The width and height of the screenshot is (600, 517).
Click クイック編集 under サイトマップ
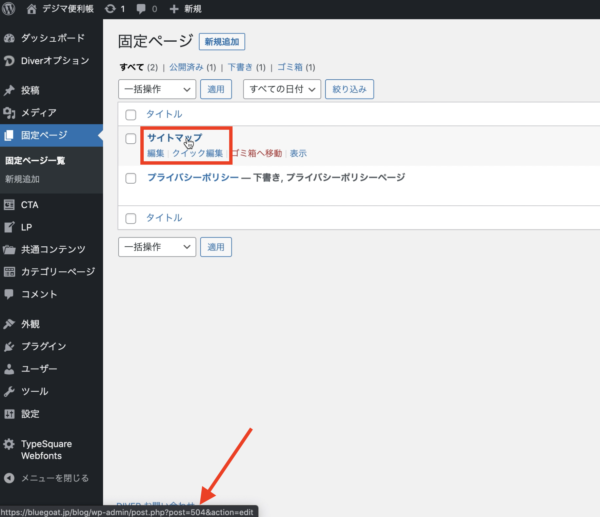tap(197, 154)
